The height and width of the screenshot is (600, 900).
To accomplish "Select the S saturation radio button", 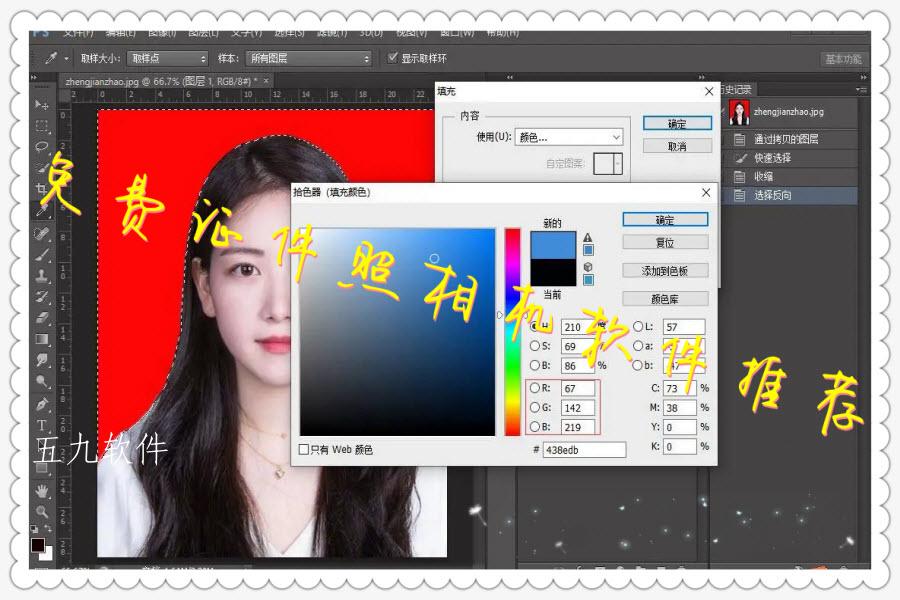I will coord(537,346).
